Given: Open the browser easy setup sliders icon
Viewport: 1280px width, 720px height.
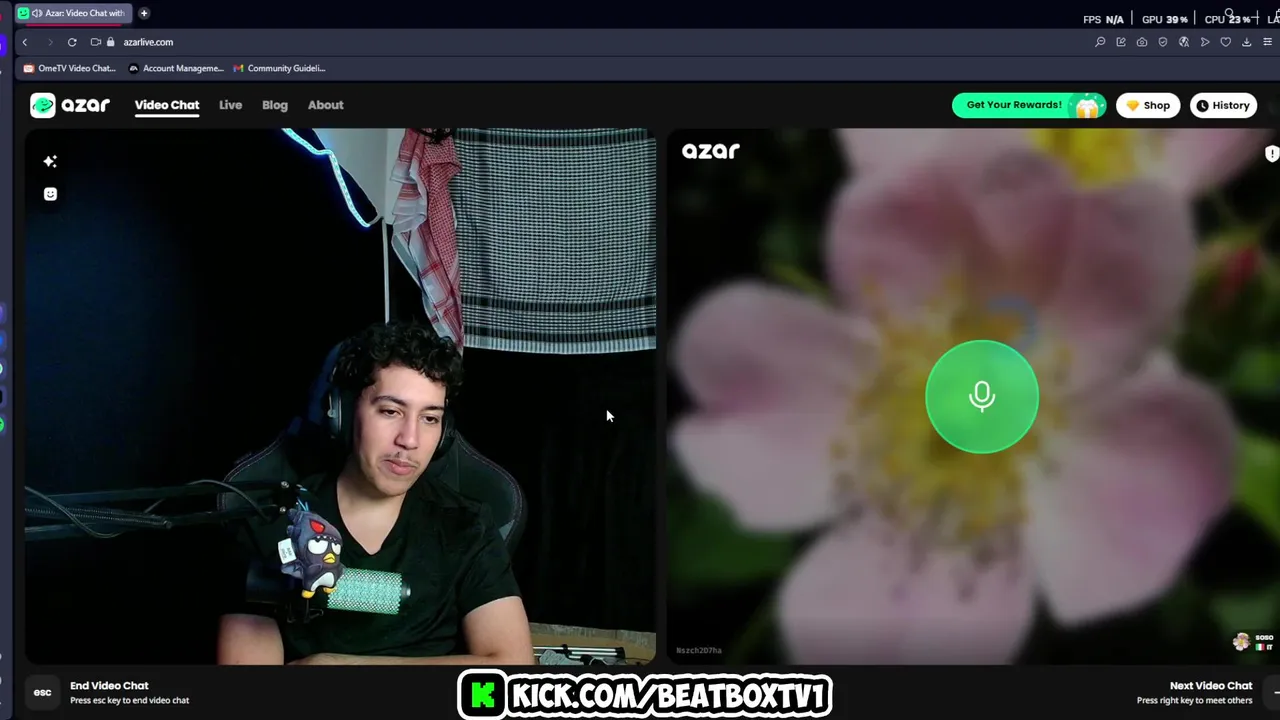Looking at the screenshot, I should pos(1269,42).
